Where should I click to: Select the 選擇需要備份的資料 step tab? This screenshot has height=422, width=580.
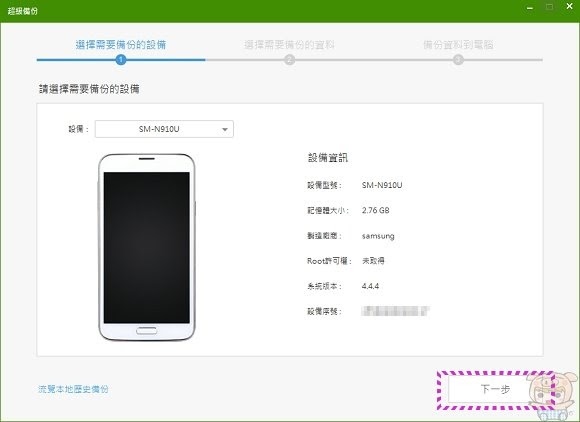pyautogui.click(x=289, y=45)
